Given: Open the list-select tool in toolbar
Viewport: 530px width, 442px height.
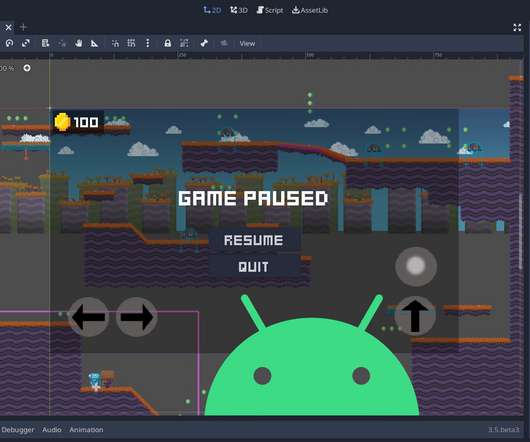Looking at the screenshot, I should [x=45, y=43].
